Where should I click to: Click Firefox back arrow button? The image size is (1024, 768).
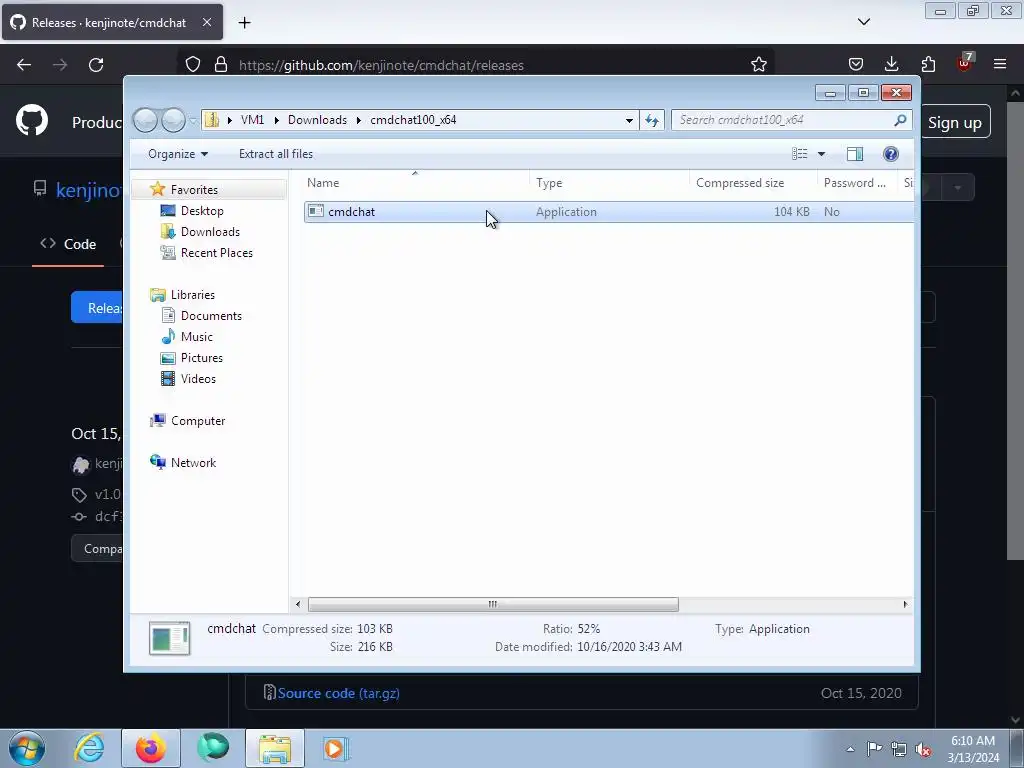[24, 65]
